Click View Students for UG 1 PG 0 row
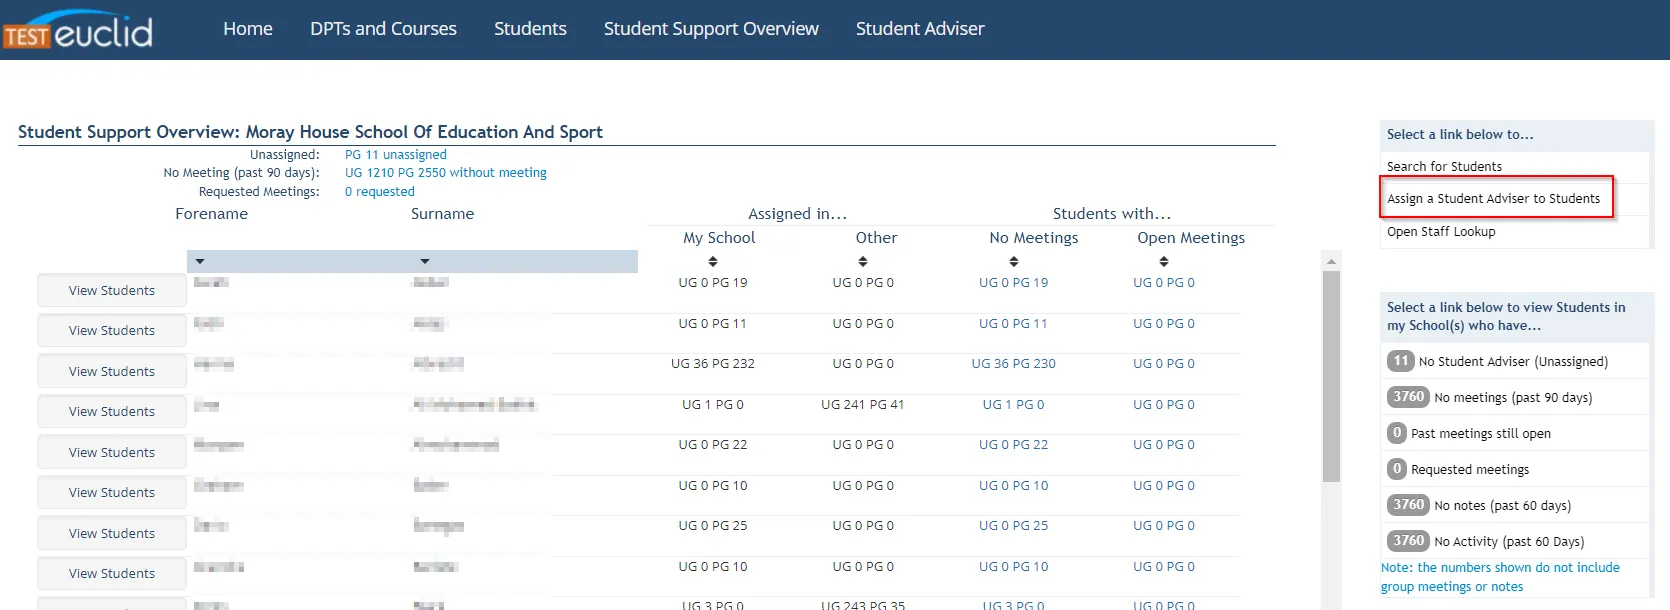The width and height of the screenshot is (1670, 610). [112, 411]
